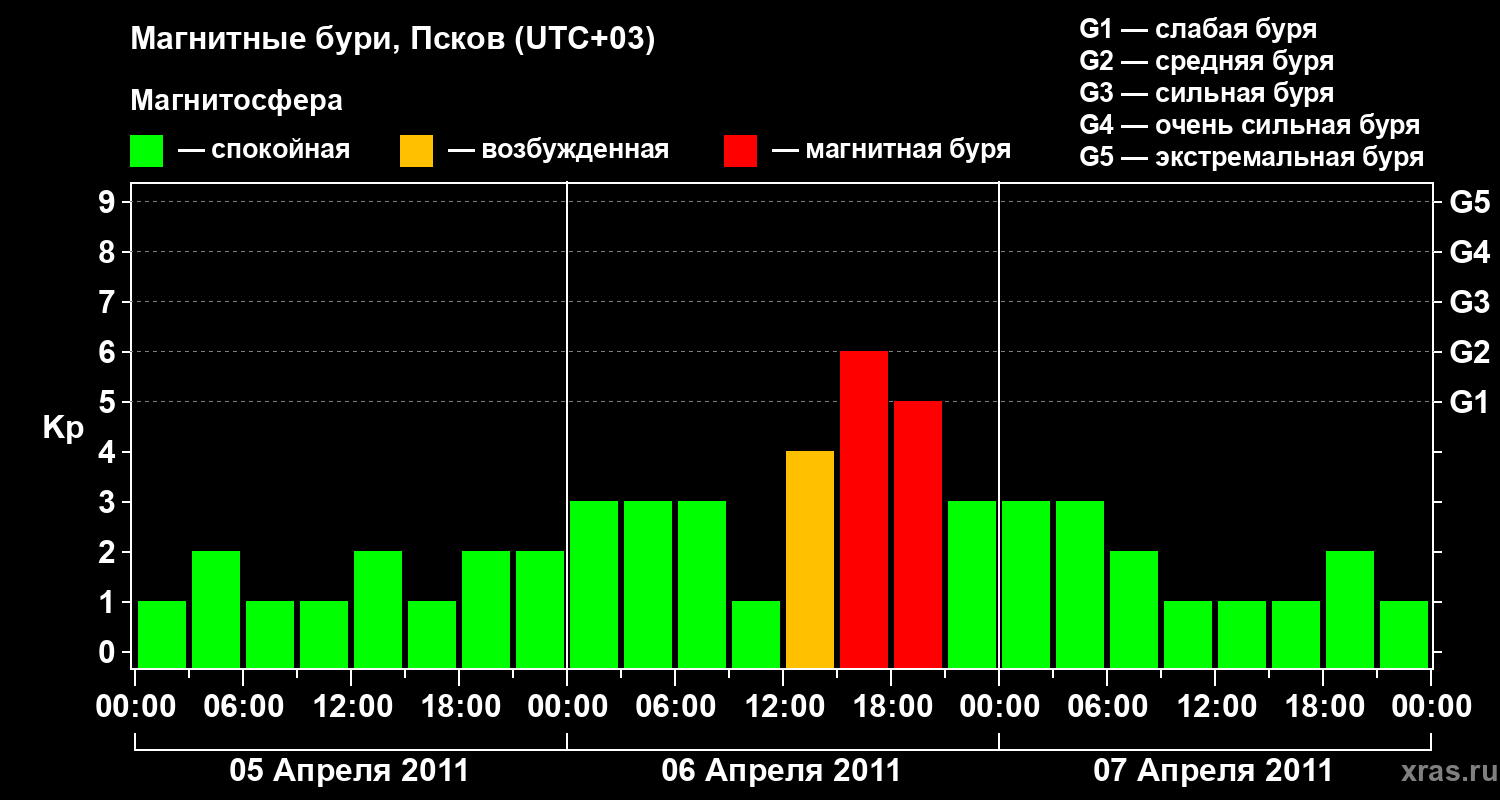Click the 'G4 — очень сильная буря' legend line

click(1250, 125)
